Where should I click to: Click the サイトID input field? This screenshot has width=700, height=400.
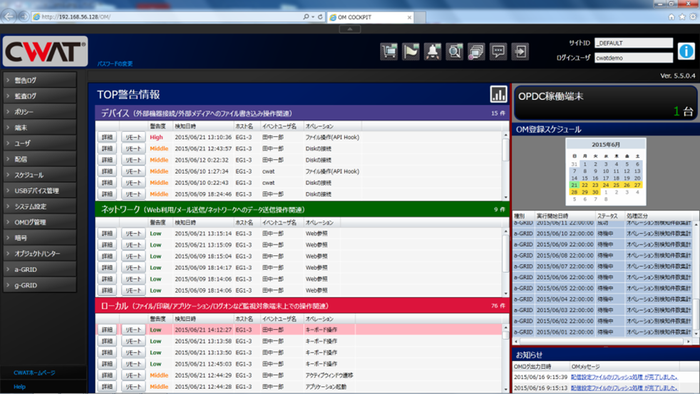(x=632, y=44)
